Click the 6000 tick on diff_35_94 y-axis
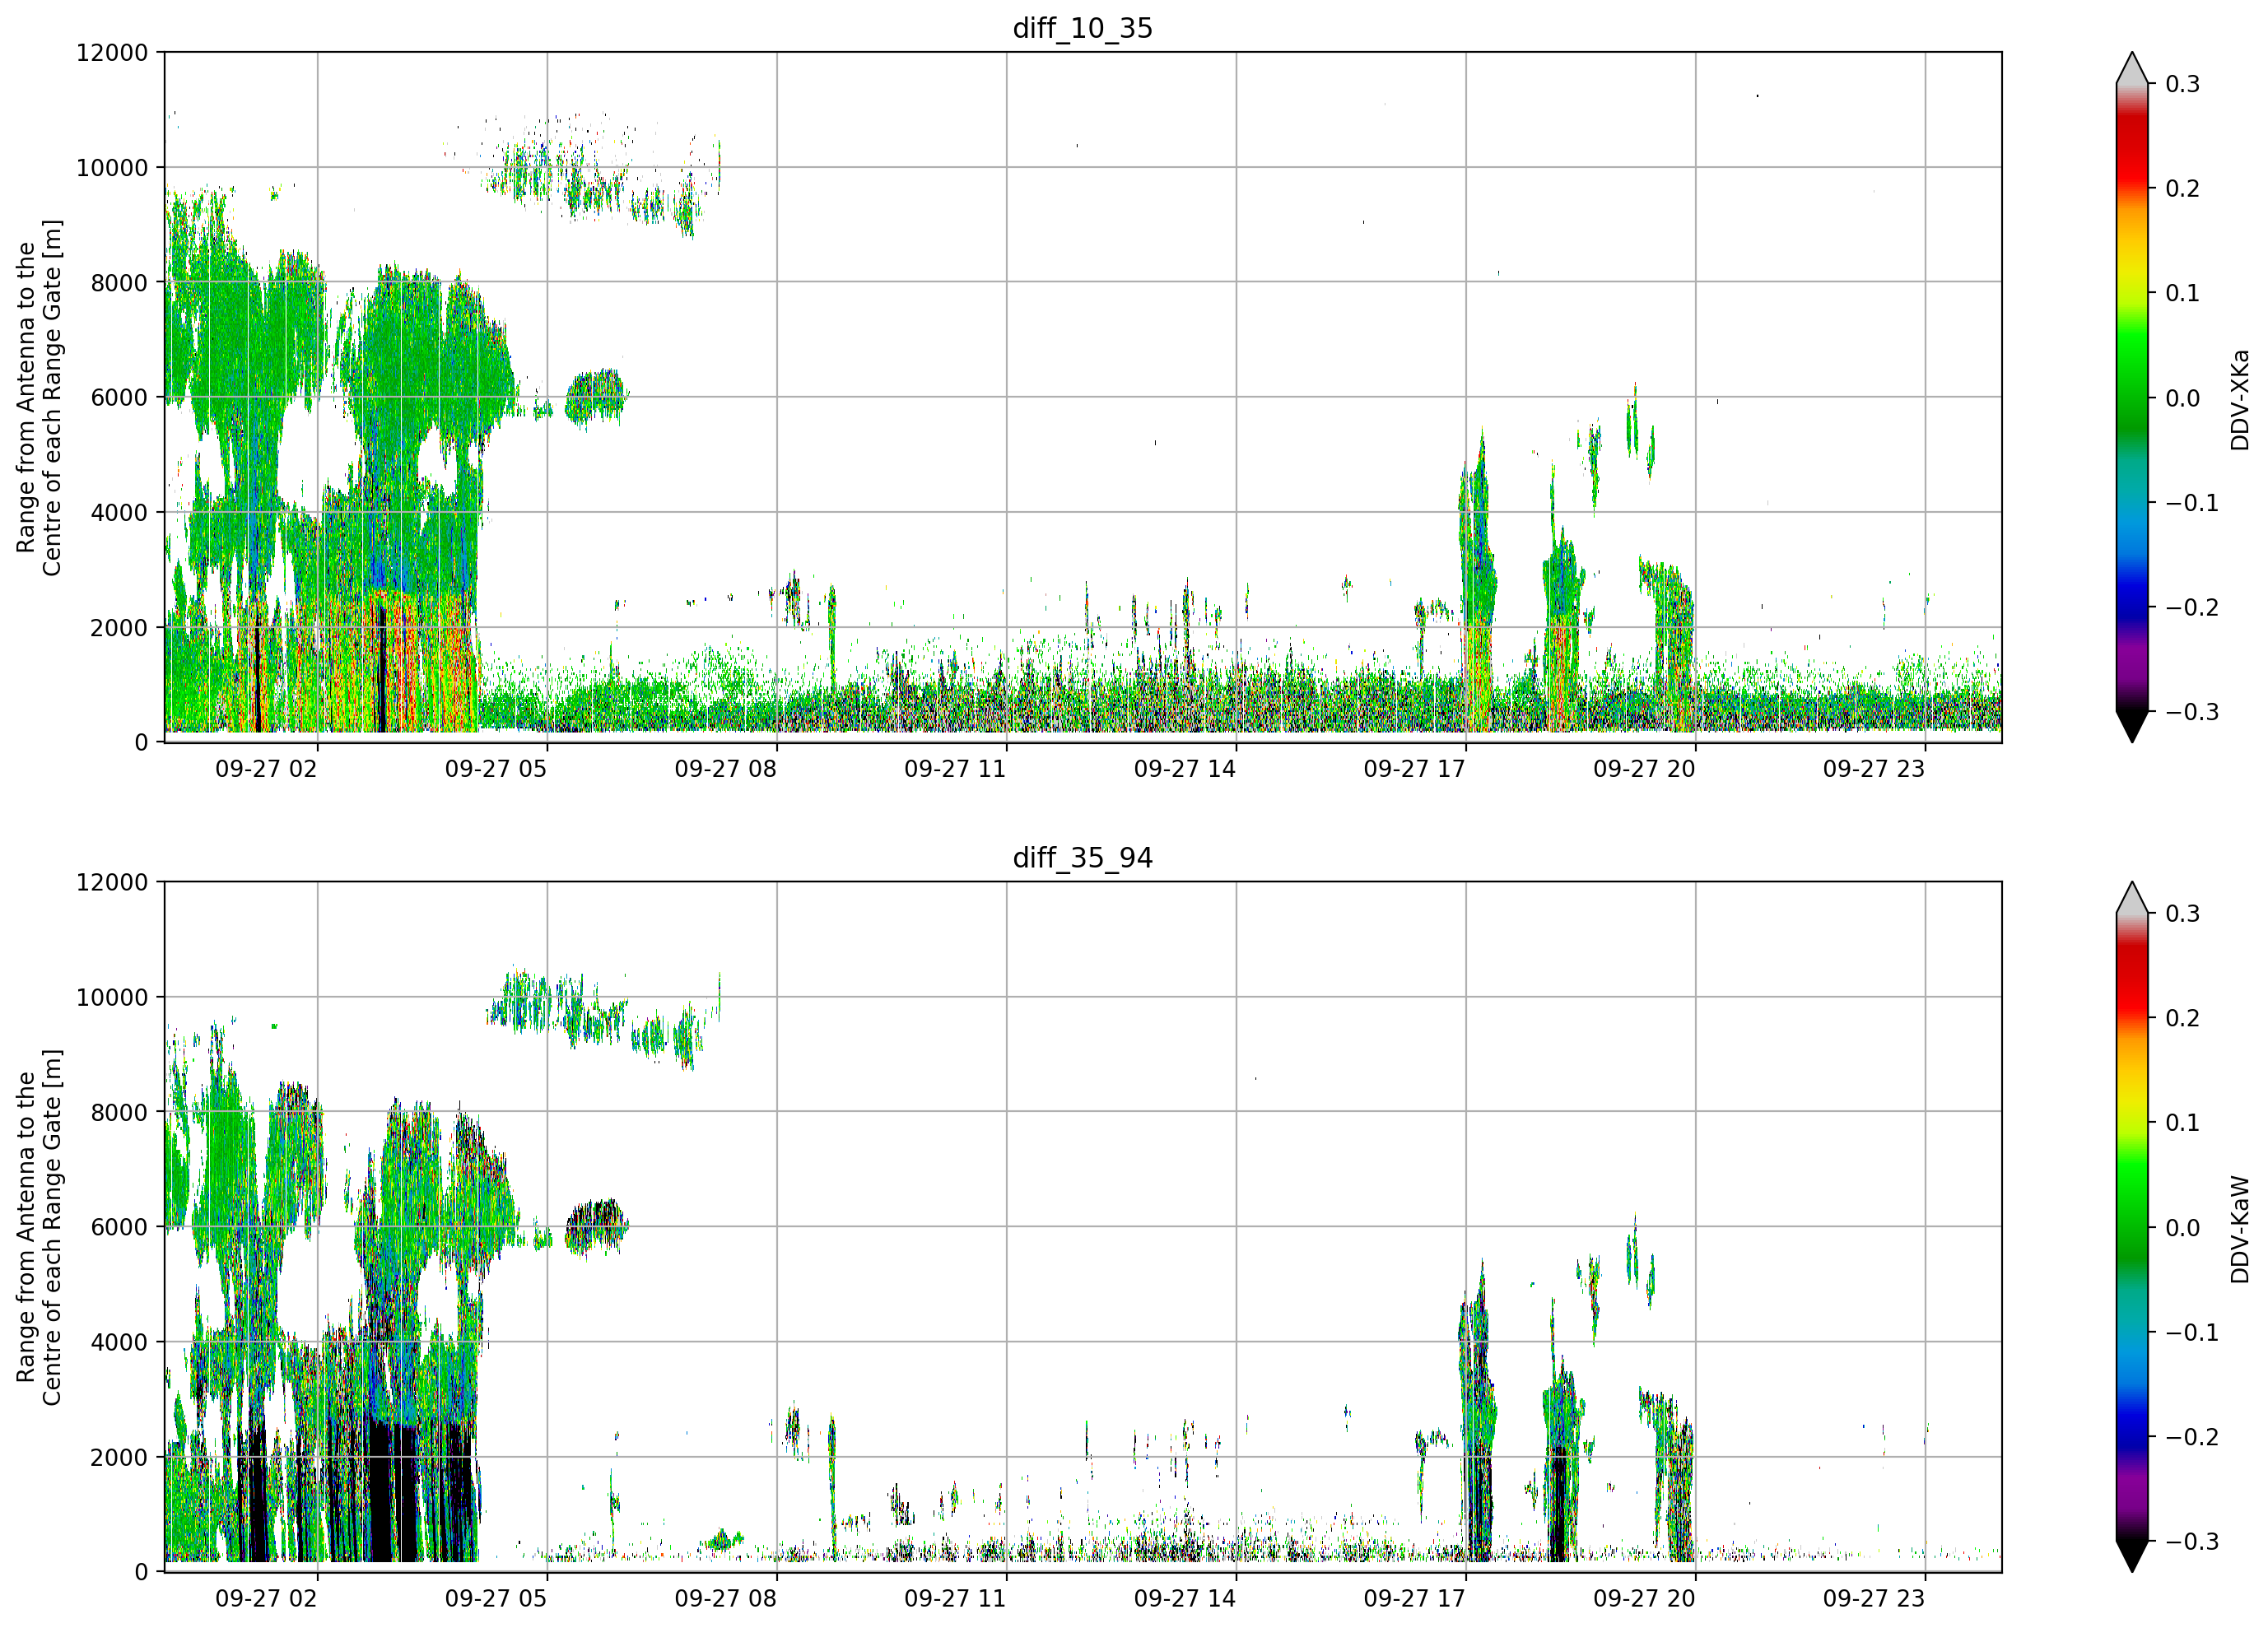Image resolution: width=2268 pixels, height=1628 pixels. [119, 1227]
